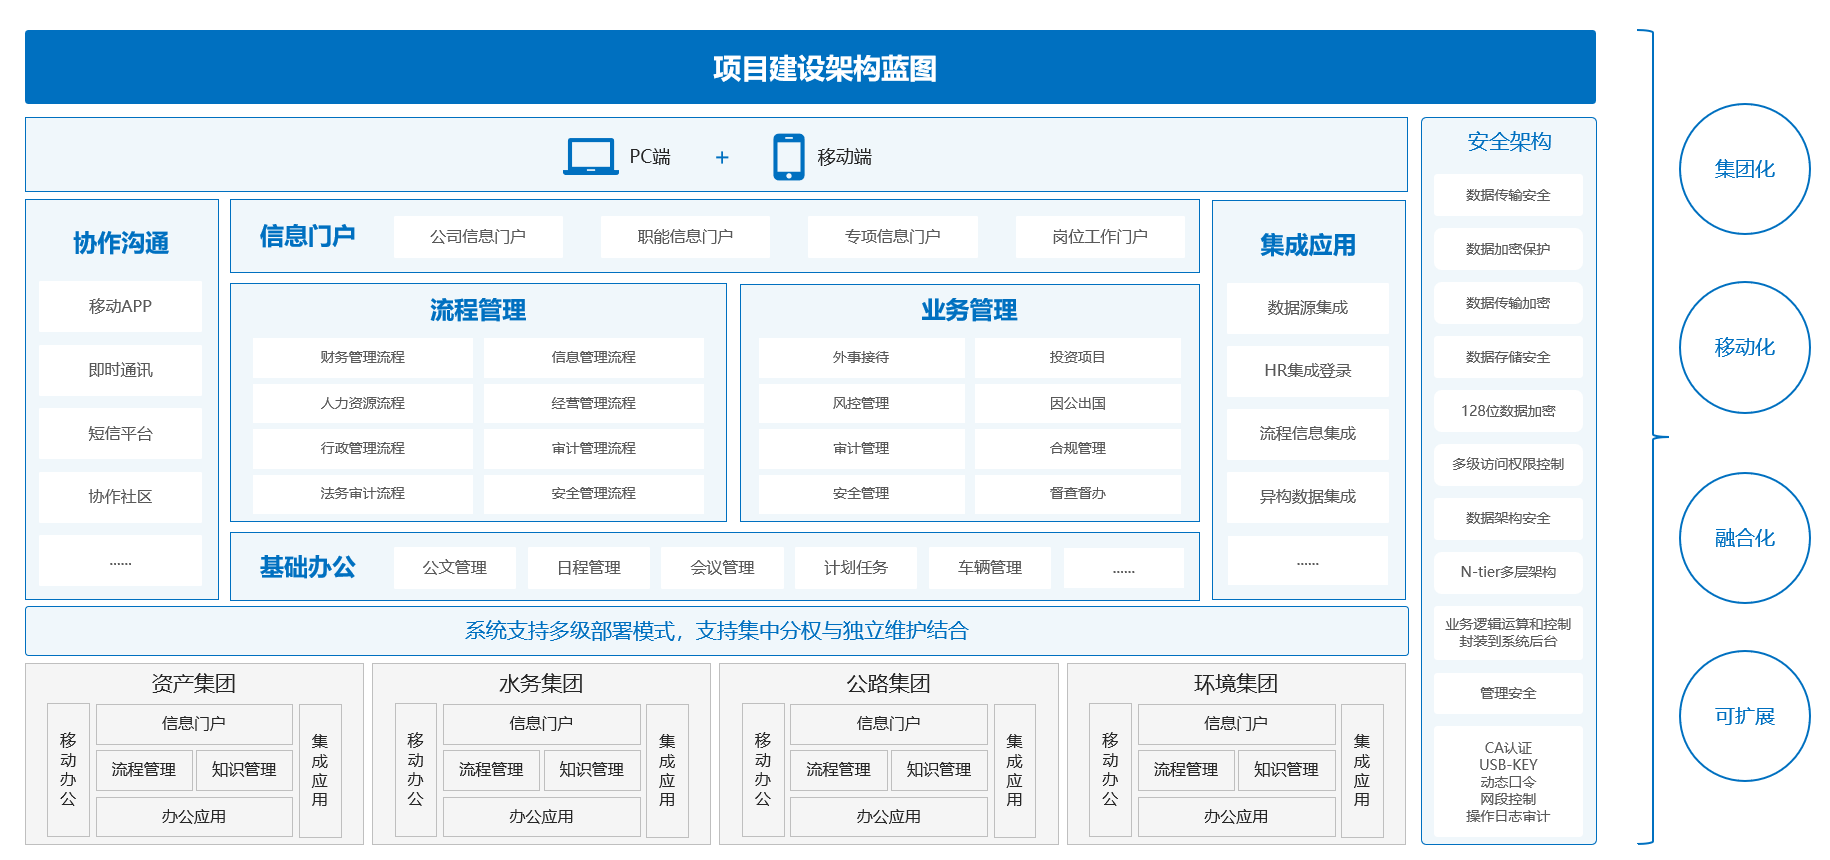This screenshot has height=860, width=1830.
Task: Select 集成应用 under 环境集团
Action: point(1362,770)
